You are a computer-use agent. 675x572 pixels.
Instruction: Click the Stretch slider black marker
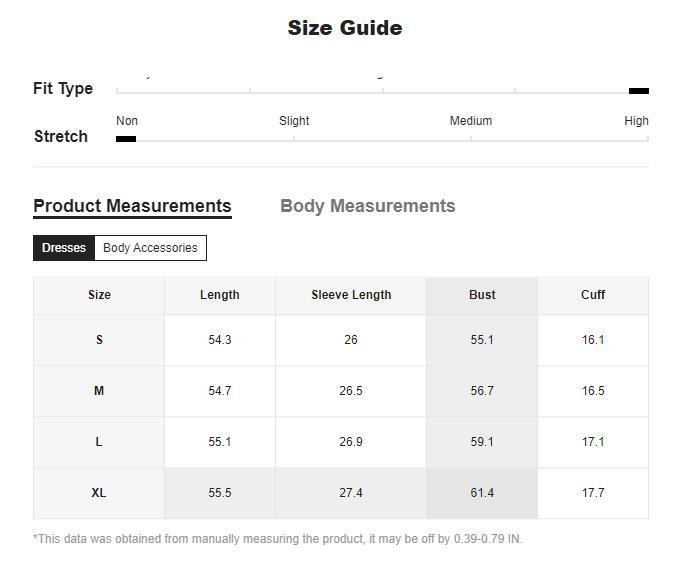coord(126,139)
